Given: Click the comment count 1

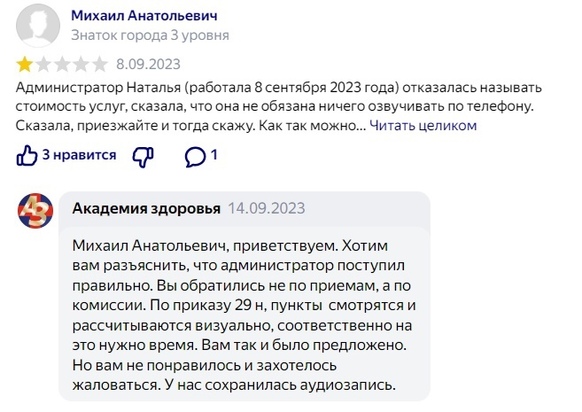Looking at the screenshot, I should click(x=214, y=154).
